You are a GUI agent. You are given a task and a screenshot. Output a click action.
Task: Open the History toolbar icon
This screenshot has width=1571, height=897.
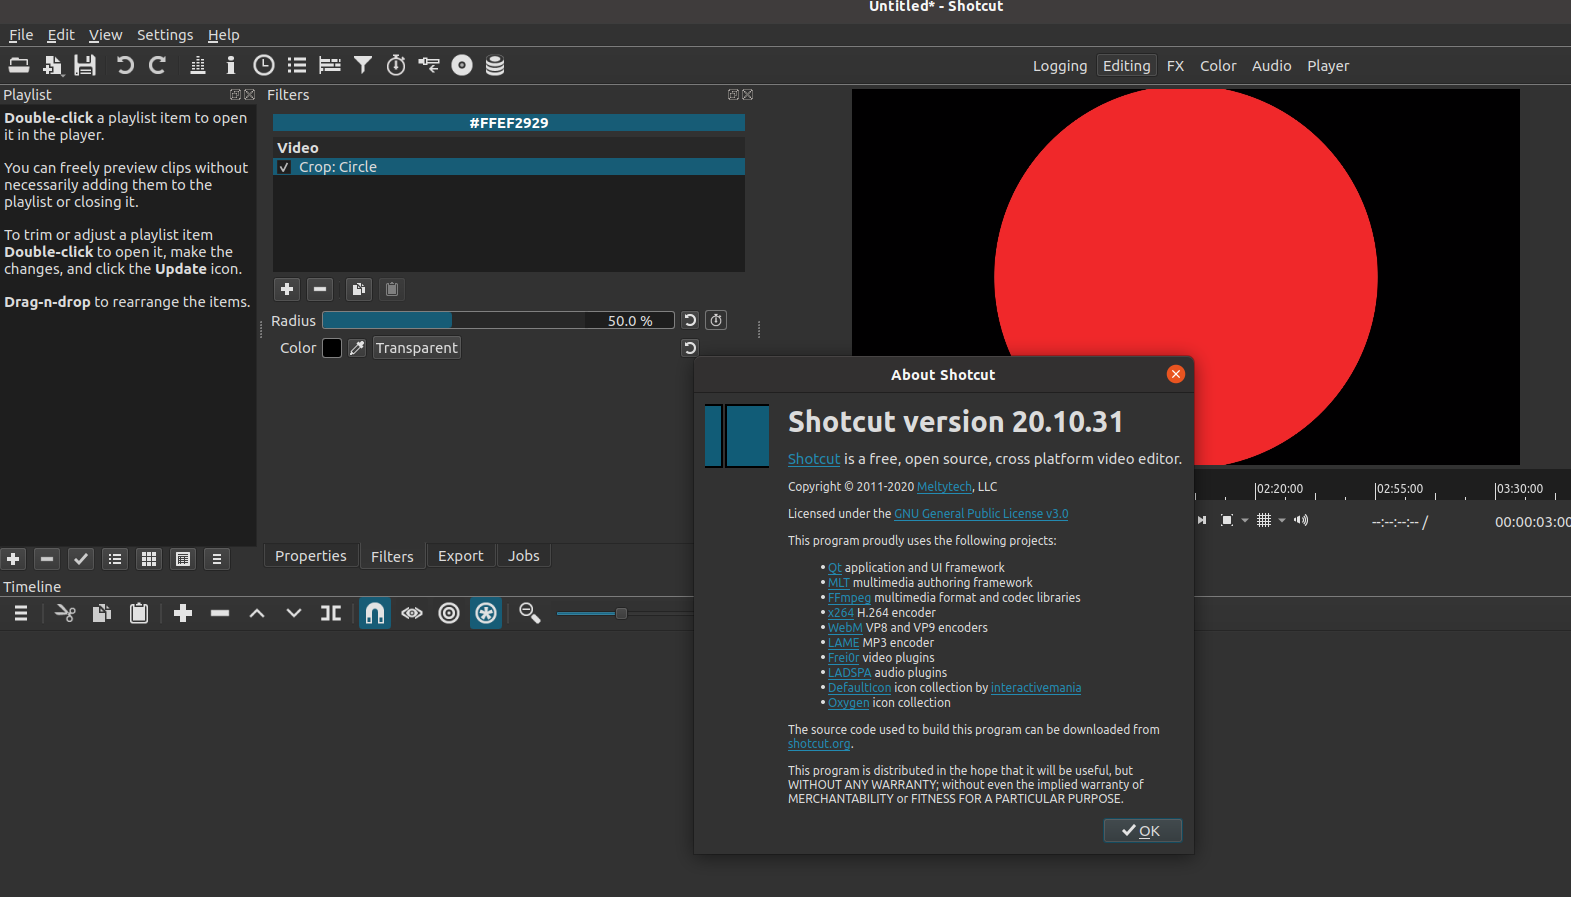coord(429,66)
